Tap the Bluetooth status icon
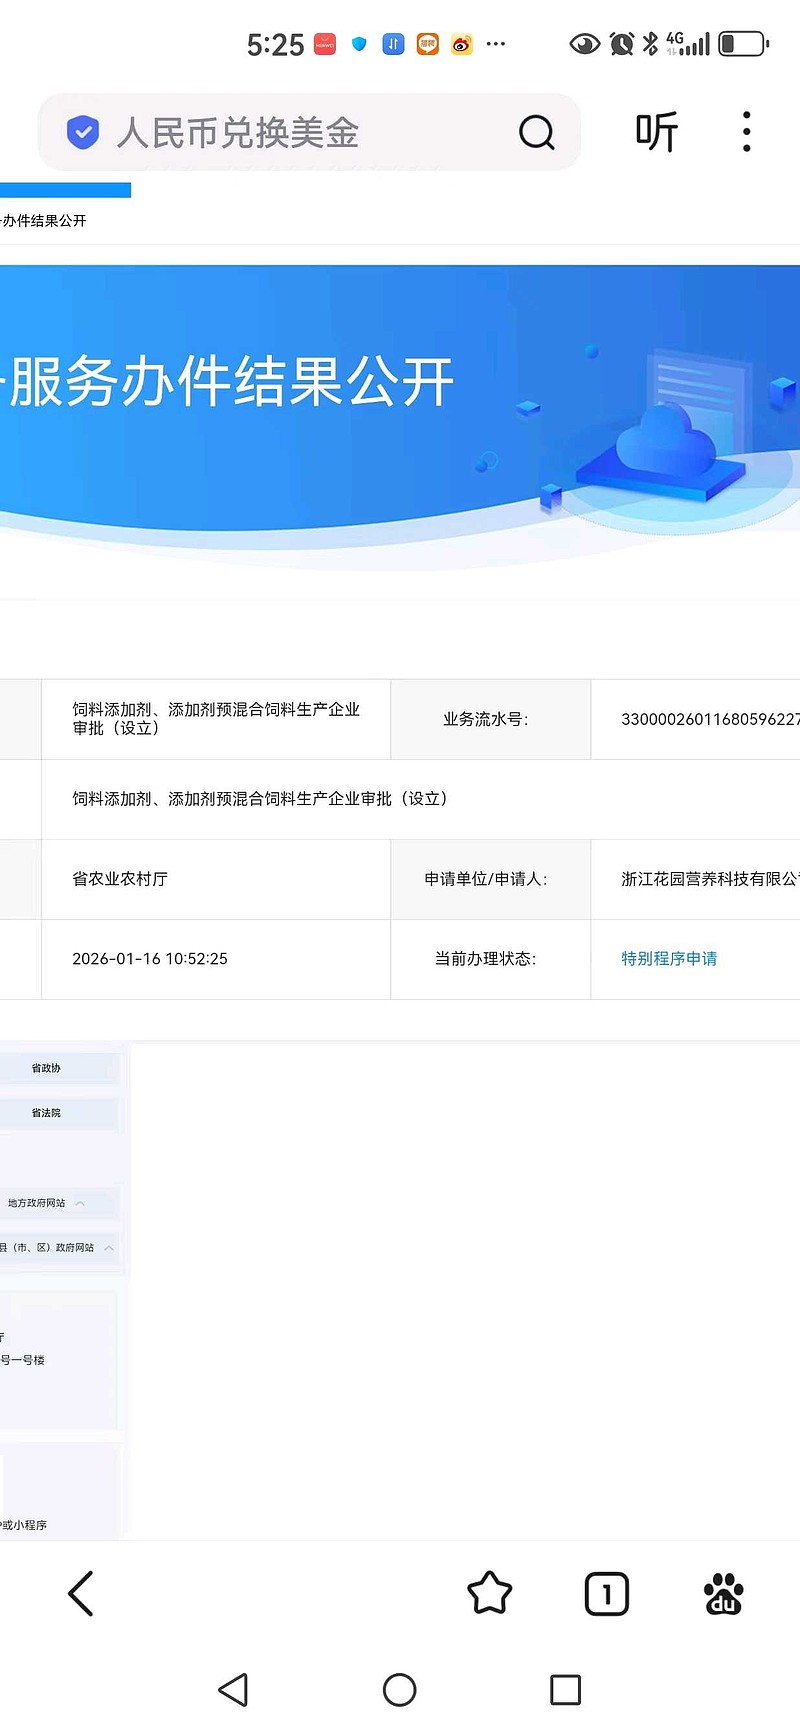Screen dimensions: 800x1732 click(651, 44)
